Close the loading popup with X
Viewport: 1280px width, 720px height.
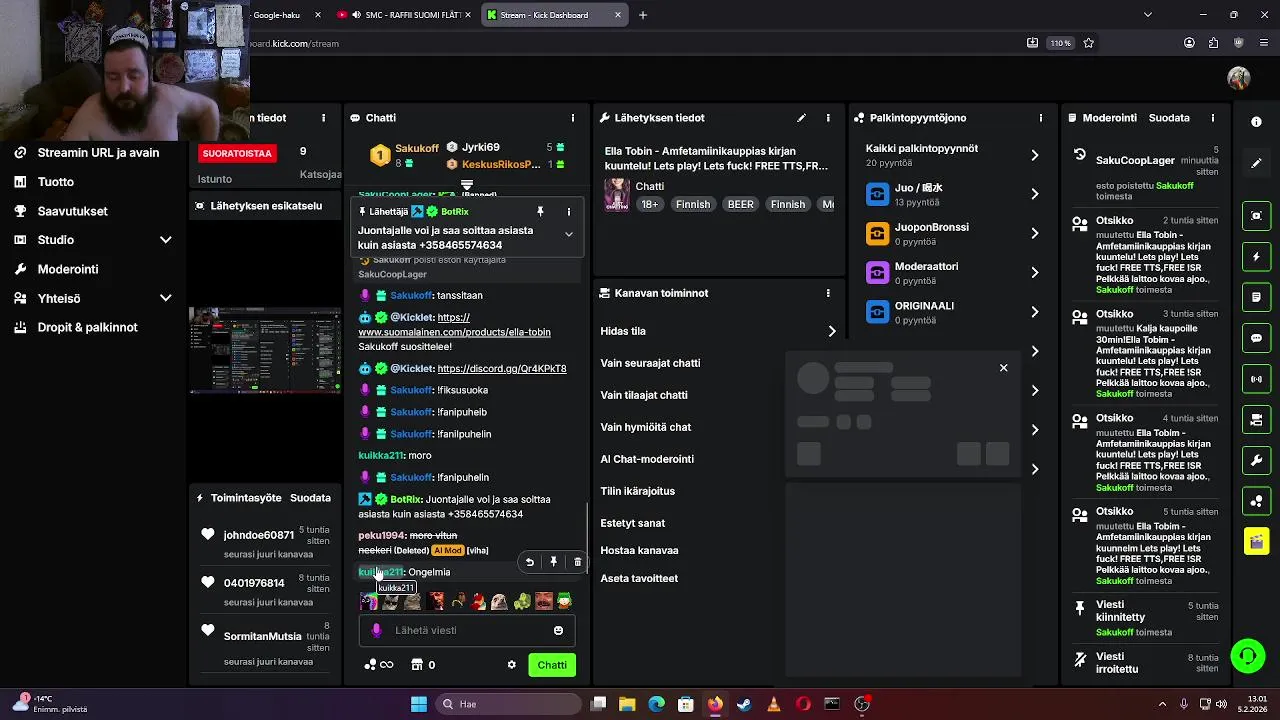coord(1004,368)
